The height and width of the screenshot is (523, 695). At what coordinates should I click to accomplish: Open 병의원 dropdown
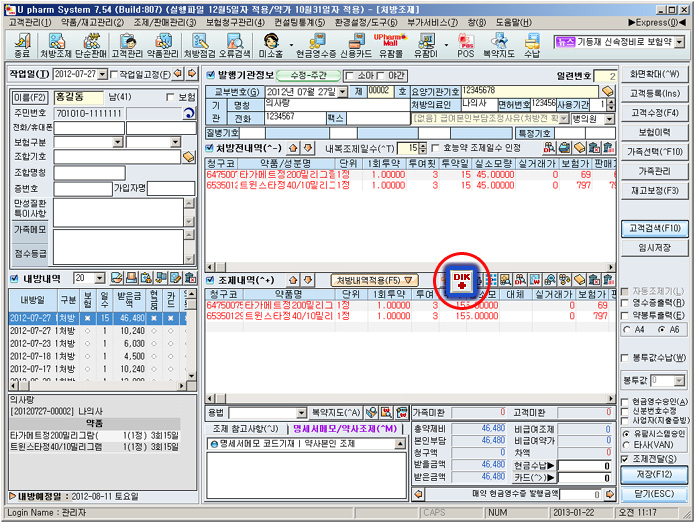coord(610,119)
